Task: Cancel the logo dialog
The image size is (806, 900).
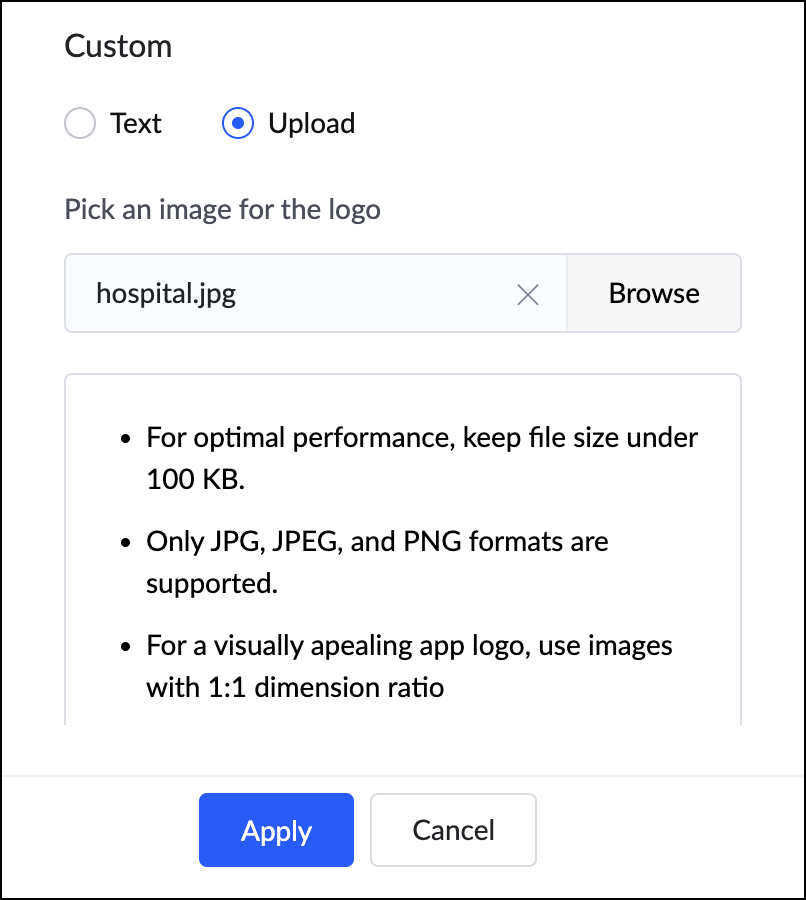Action: tap(453, 830)
